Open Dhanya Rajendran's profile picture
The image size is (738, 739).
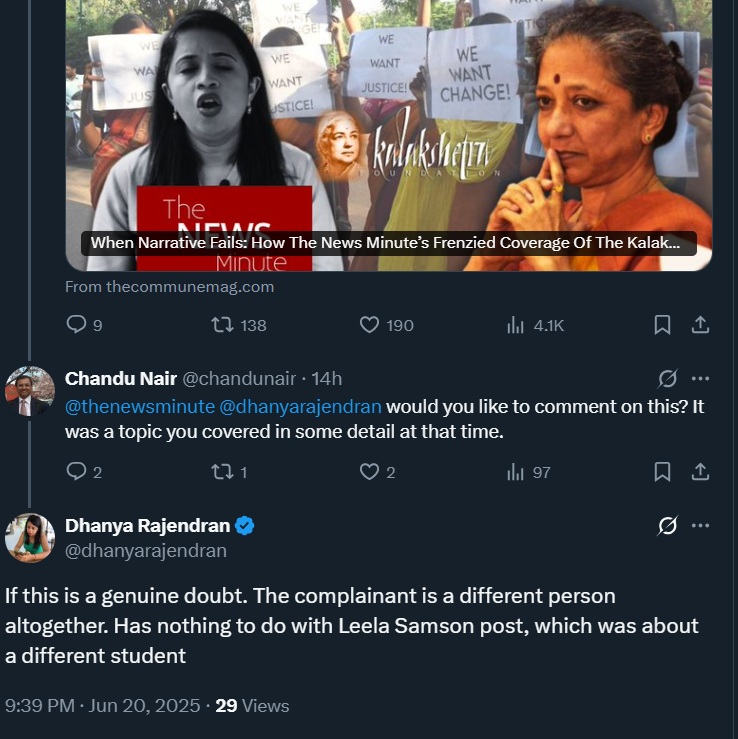click(x=30, y=537)
